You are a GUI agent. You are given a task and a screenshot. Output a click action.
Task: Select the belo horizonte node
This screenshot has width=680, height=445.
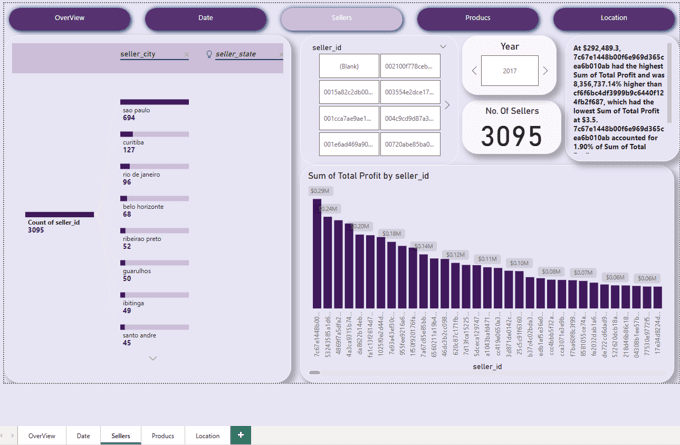(x=154, y=206)
